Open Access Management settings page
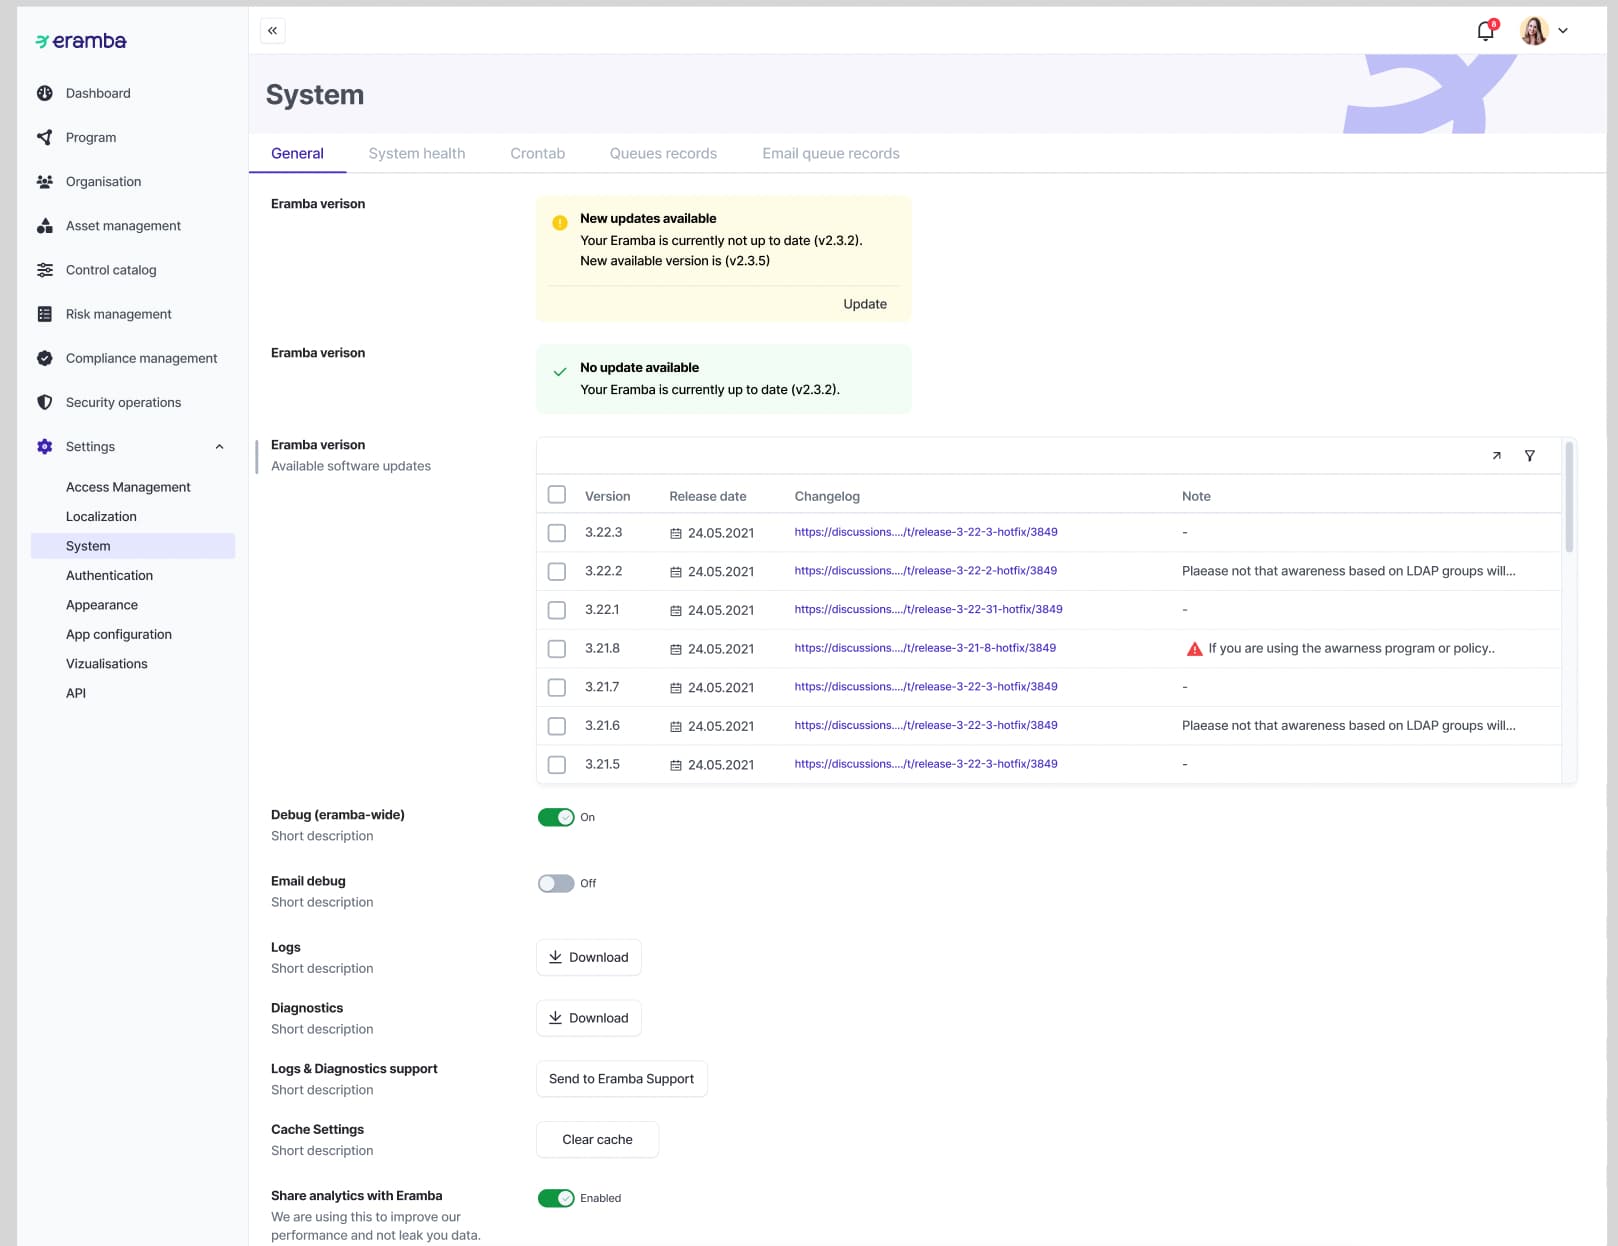Image resolution: width=1618 pixels, height=1246 pixels. point(128,487)
